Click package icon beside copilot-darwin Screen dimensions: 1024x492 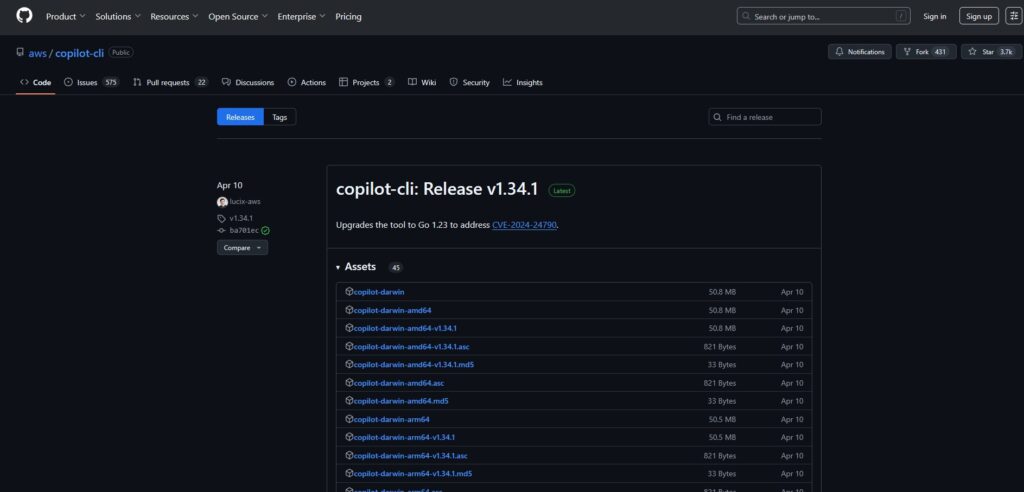click(x=349, y=291)
